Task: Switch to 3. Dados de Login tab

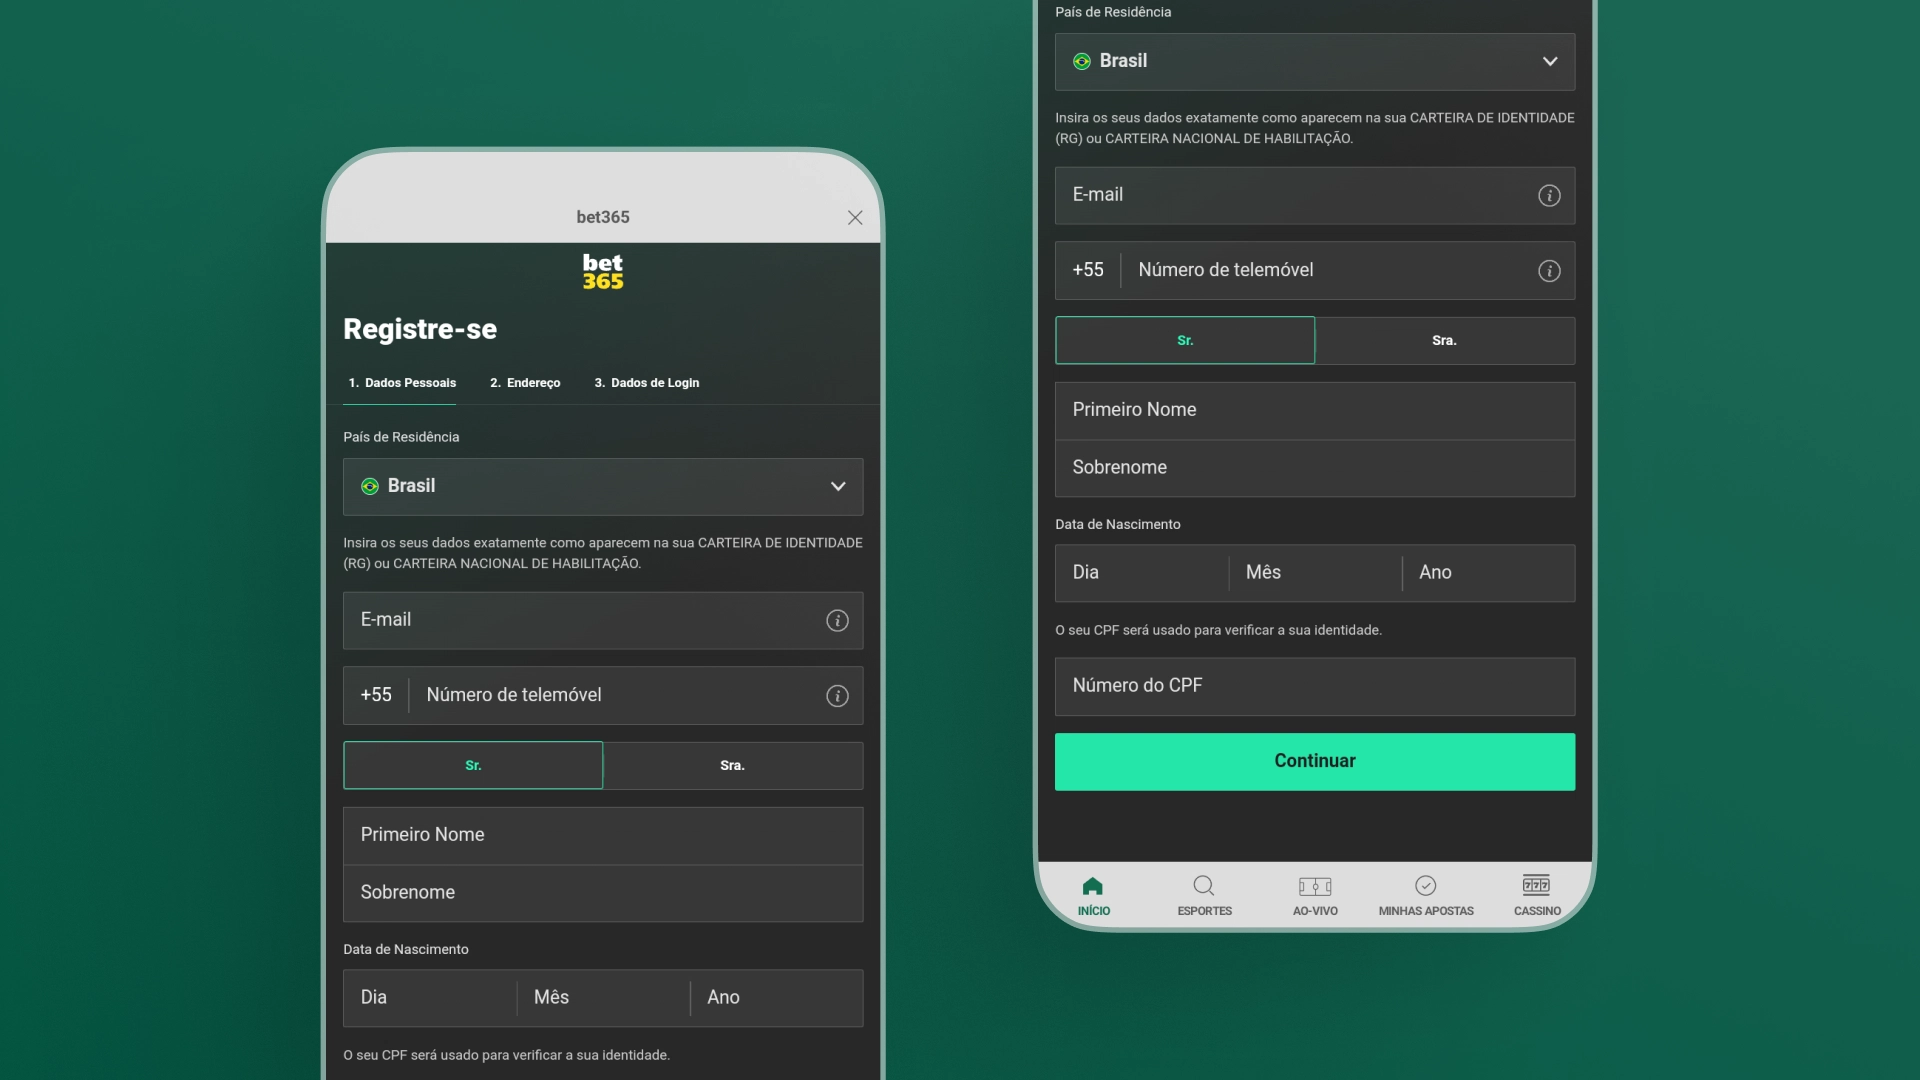Action: point(647,383)
